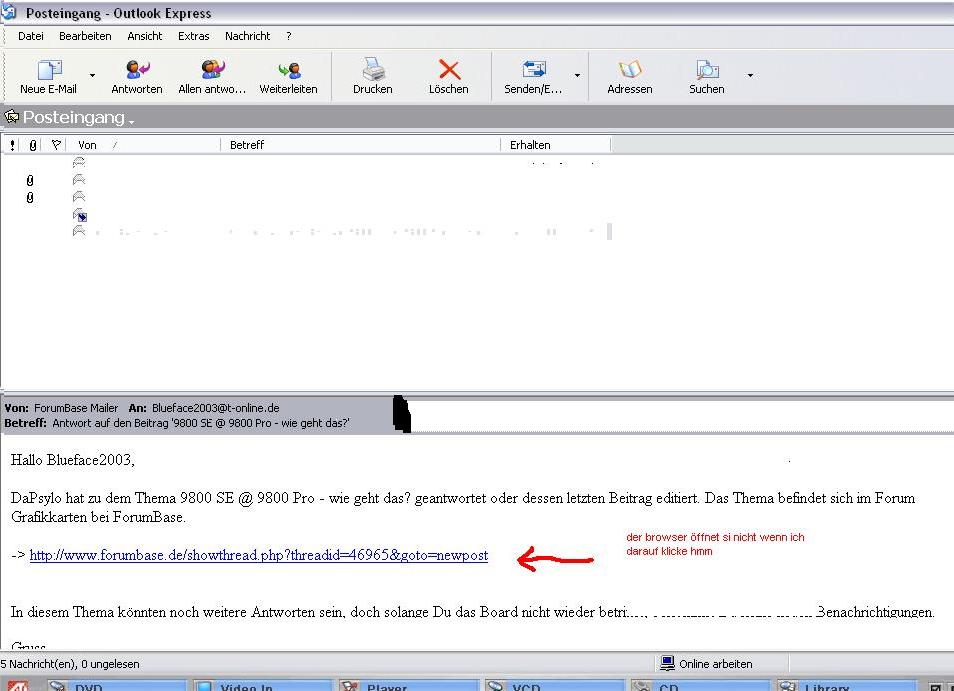The image size is (954, 691).
Task: Open the Ansicht menu
Action: 145,36
